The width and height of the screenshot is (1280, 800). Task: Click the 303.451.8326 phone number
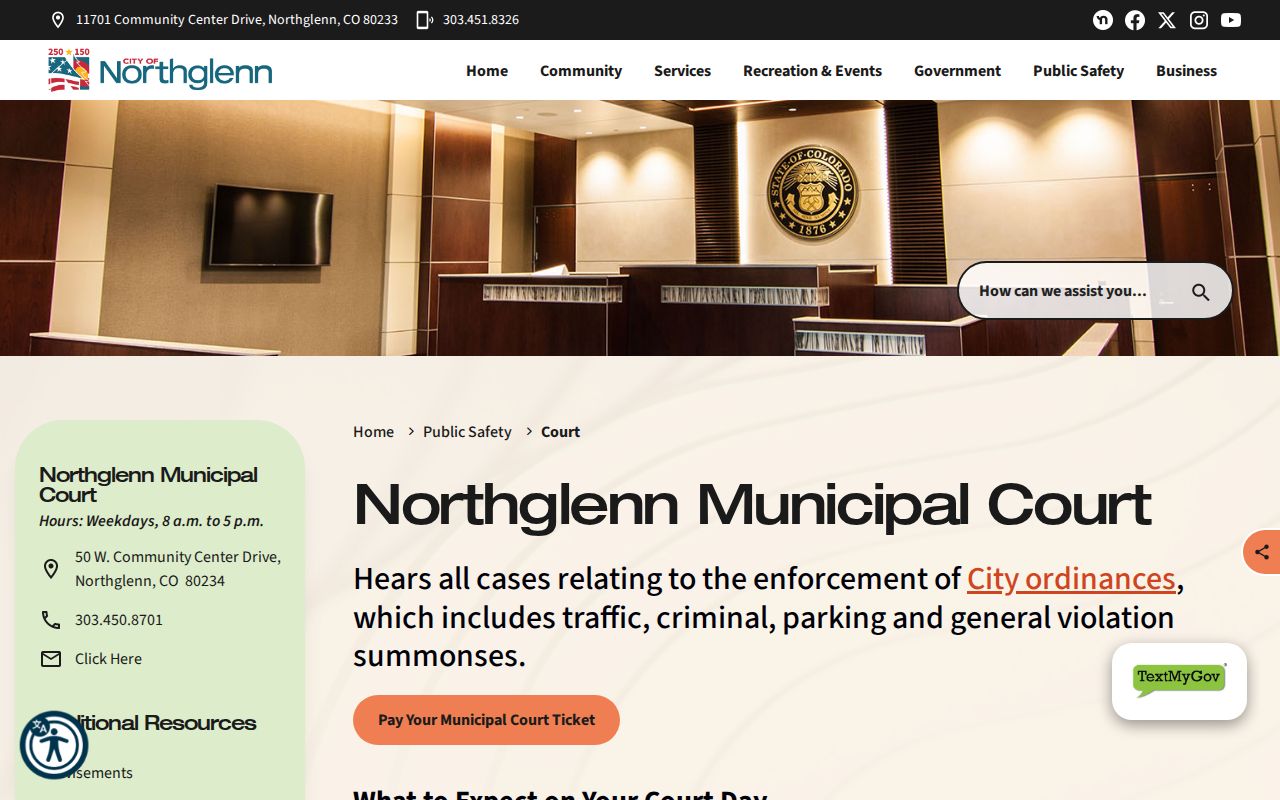tap(481, 20)
